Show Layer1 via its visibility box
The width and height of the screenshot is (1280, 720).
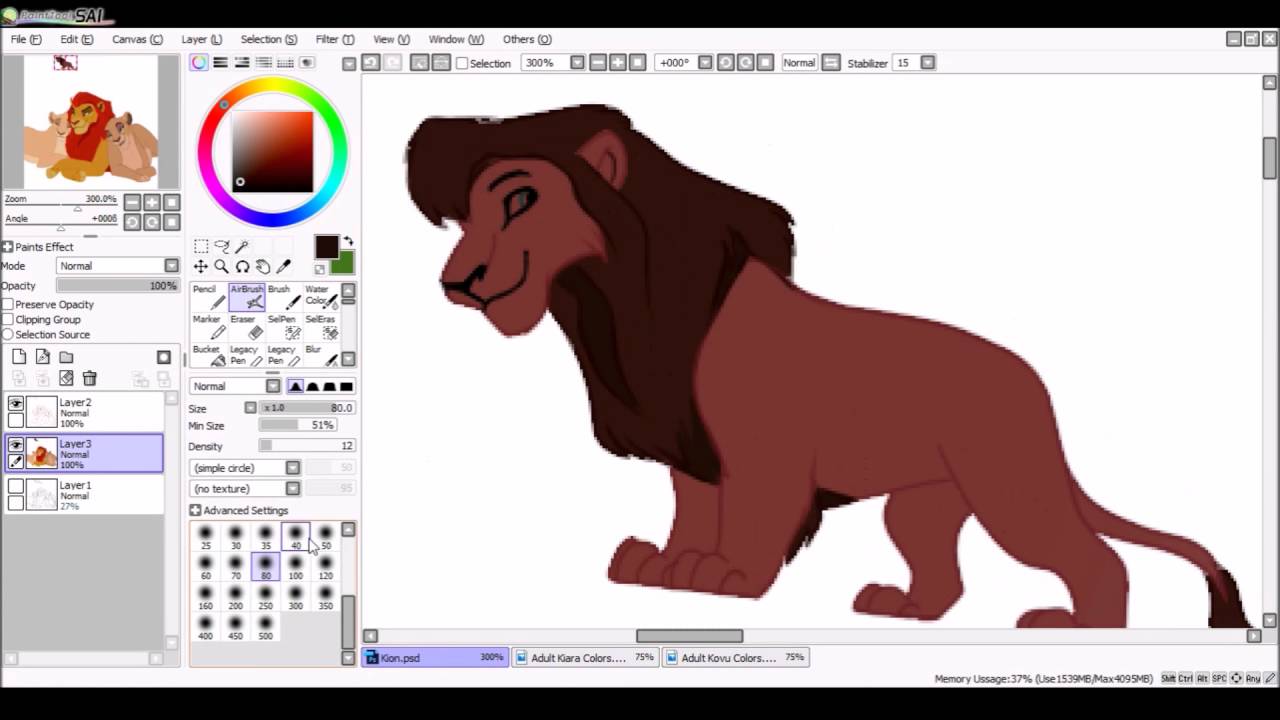click(x=15, y=487)
